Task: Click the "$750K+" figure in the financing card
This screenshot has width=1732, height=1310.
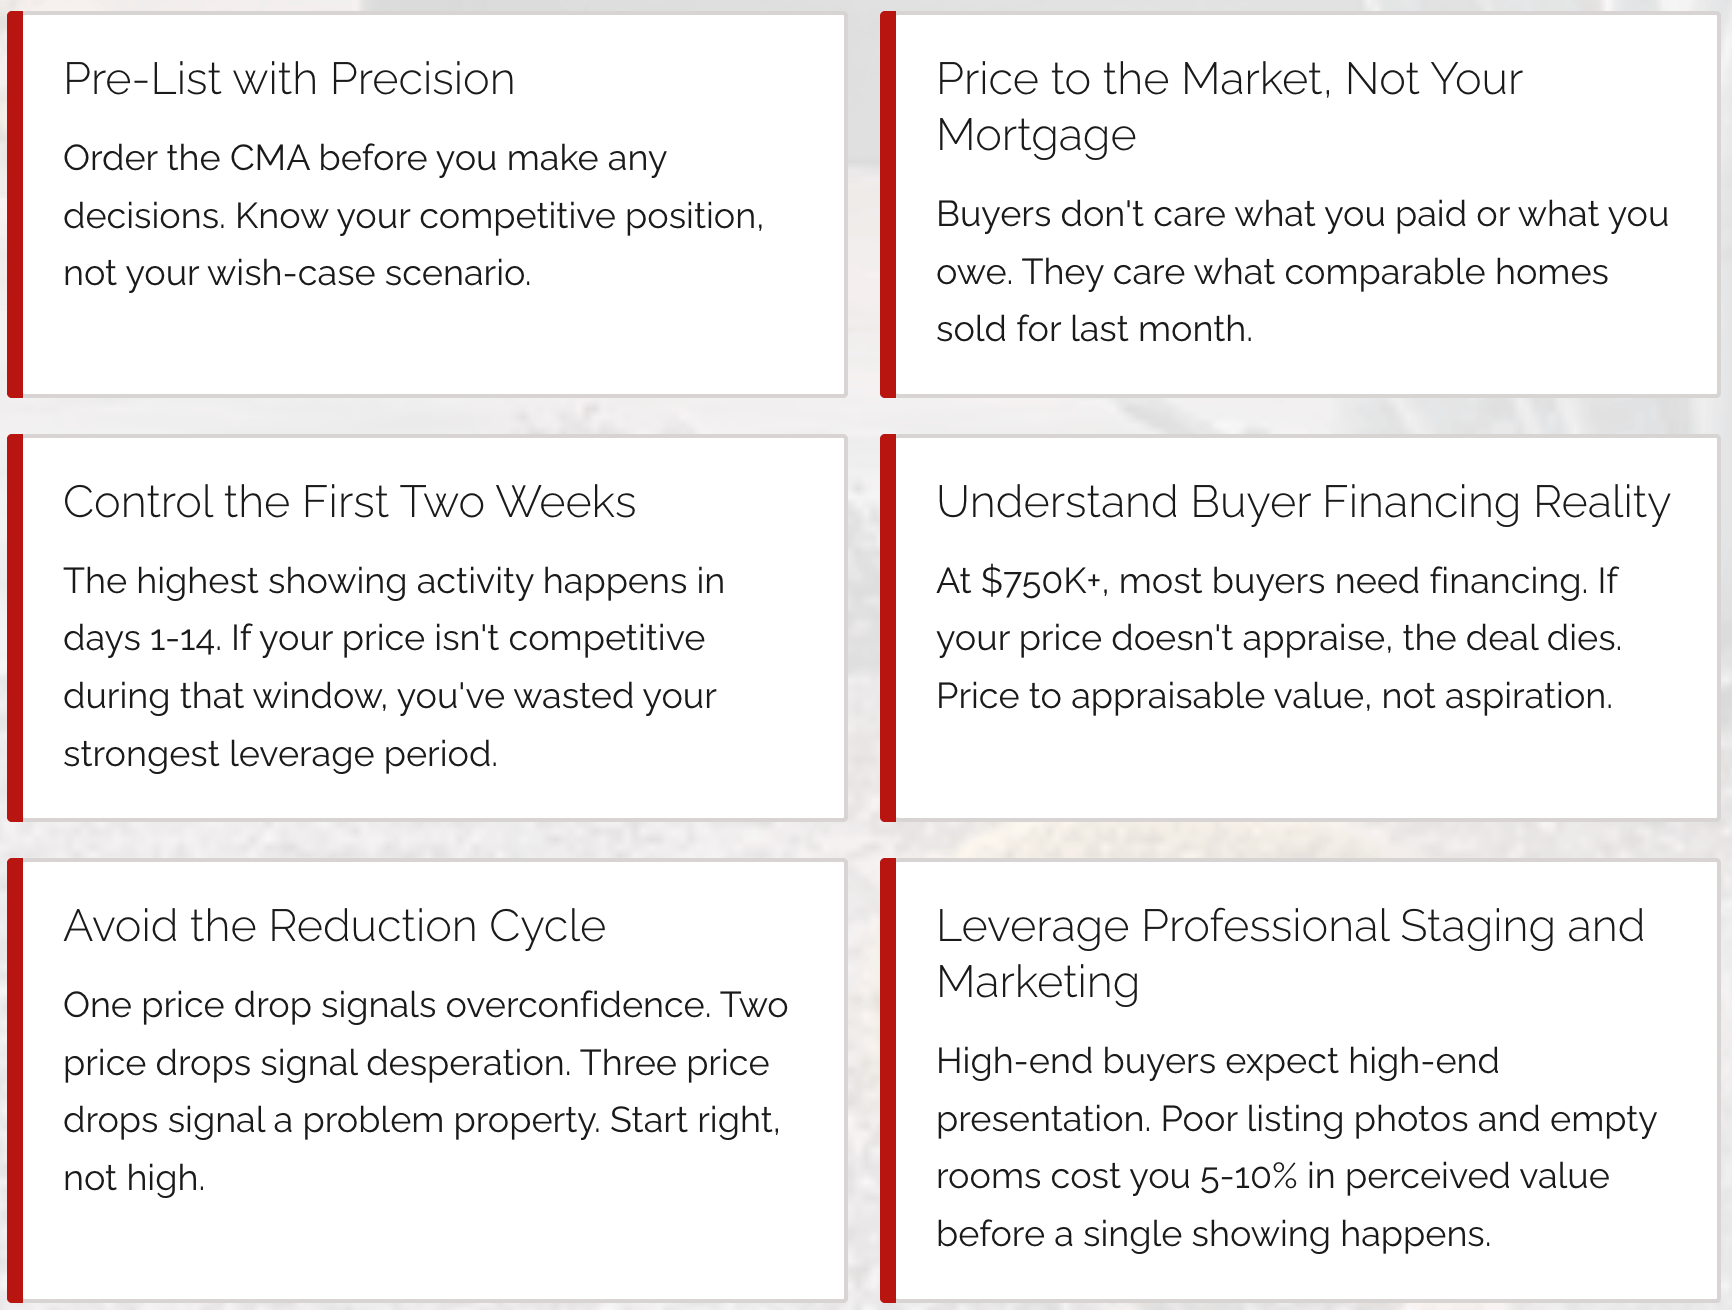Action: [x=1040, y=581]
